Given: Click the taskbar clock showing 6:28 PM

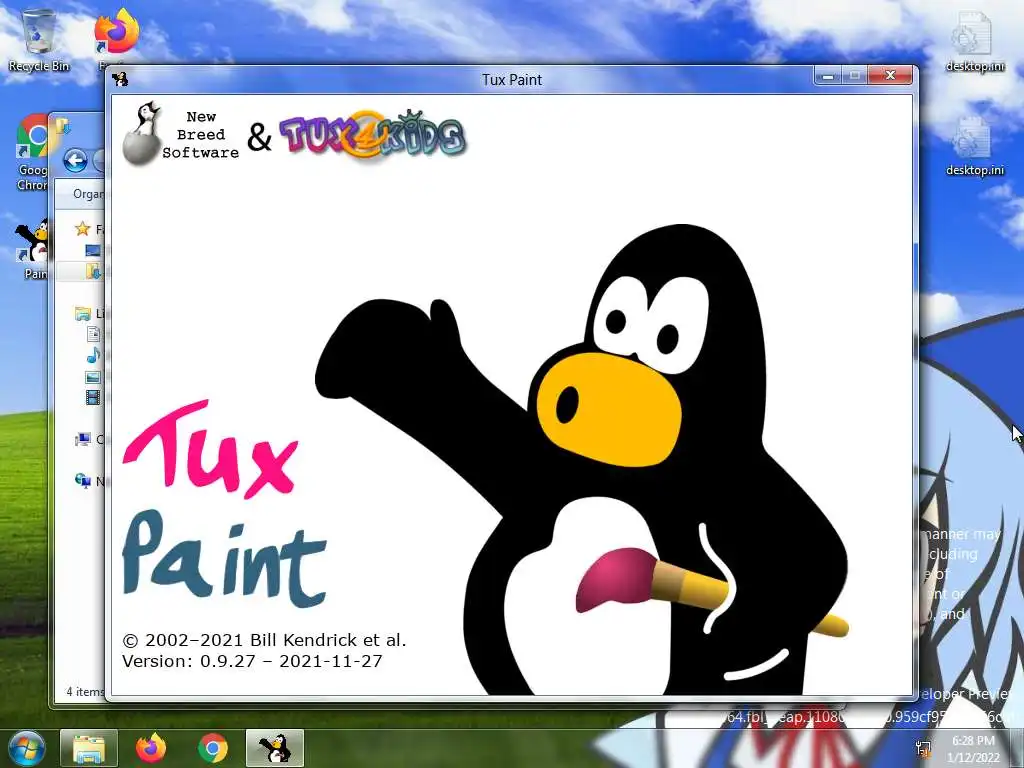Looking at the screenshot, I should [973, 749].
